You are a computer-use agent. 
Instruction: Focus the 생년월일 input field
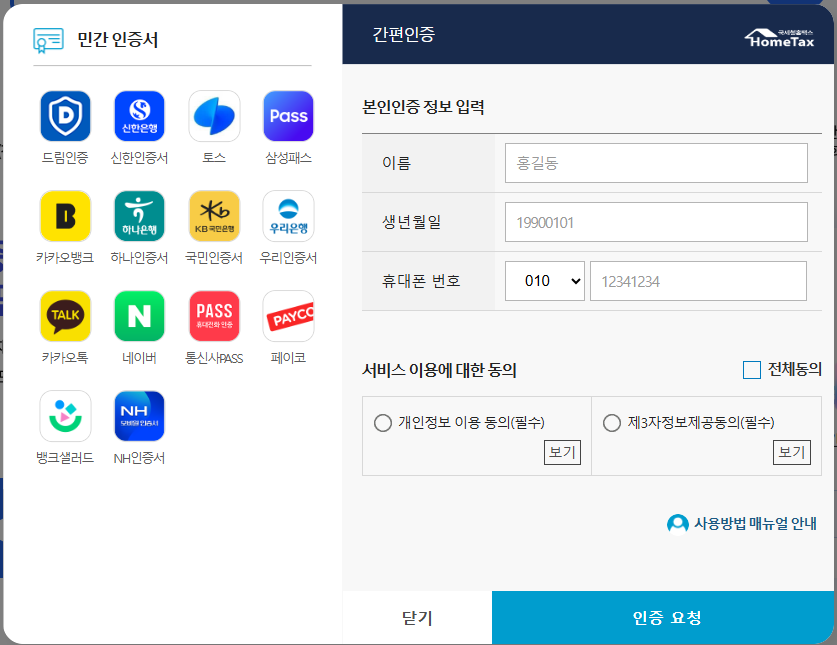tap(656, 222)
